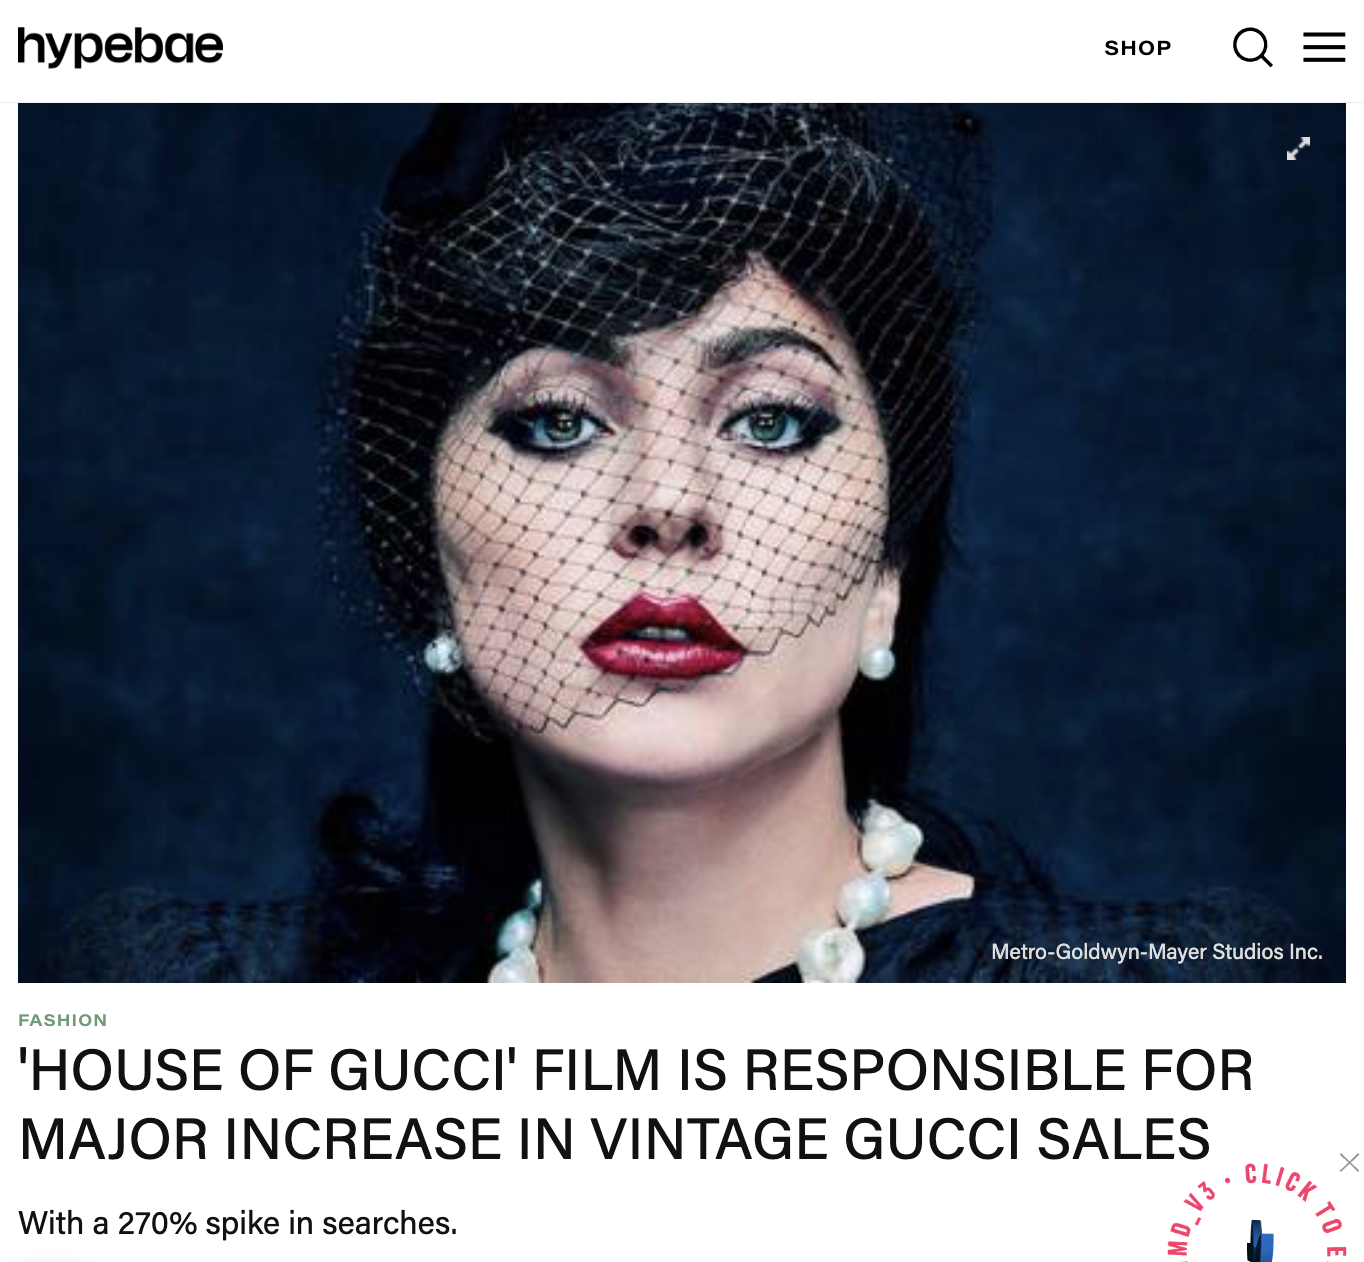This screenshot has width=1364, height=1262.
Task: Click the '270%' figure in the subheading
Action: tap(157, 1223)
